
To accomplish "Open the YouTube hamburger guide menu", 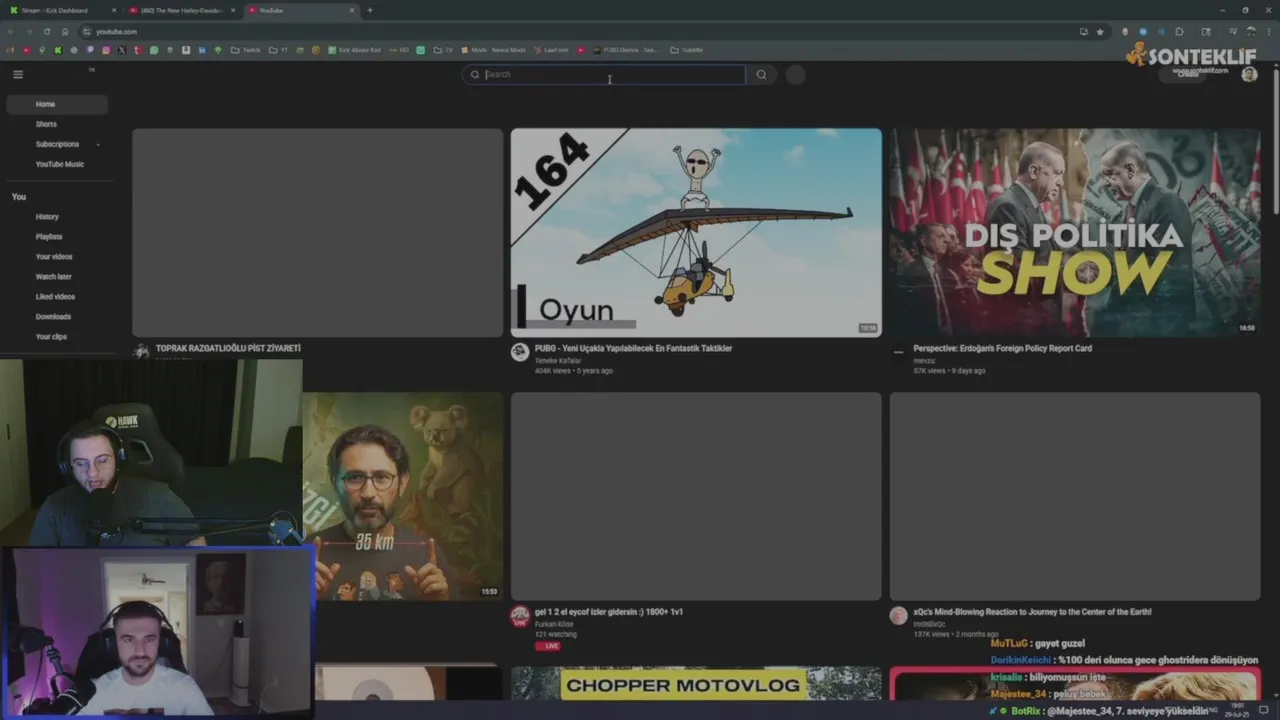I will (x=18, y=74).
